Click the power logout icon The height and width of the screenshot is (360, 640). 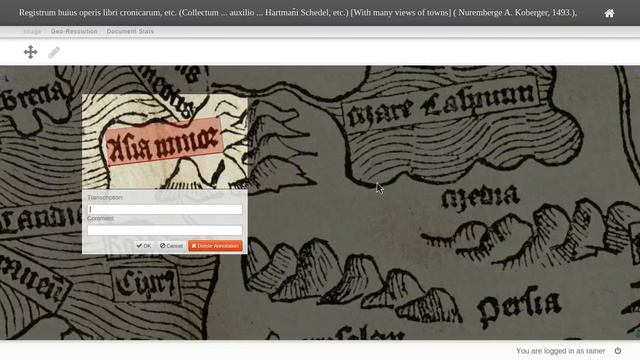(x=618, y=351)
